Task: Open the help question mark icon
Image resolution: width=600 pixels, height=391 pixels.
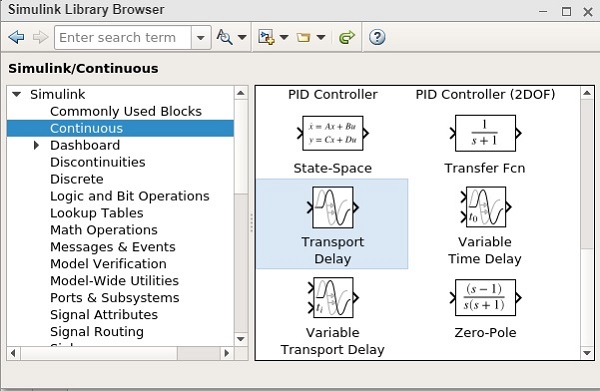Action: tap(377, 37)
